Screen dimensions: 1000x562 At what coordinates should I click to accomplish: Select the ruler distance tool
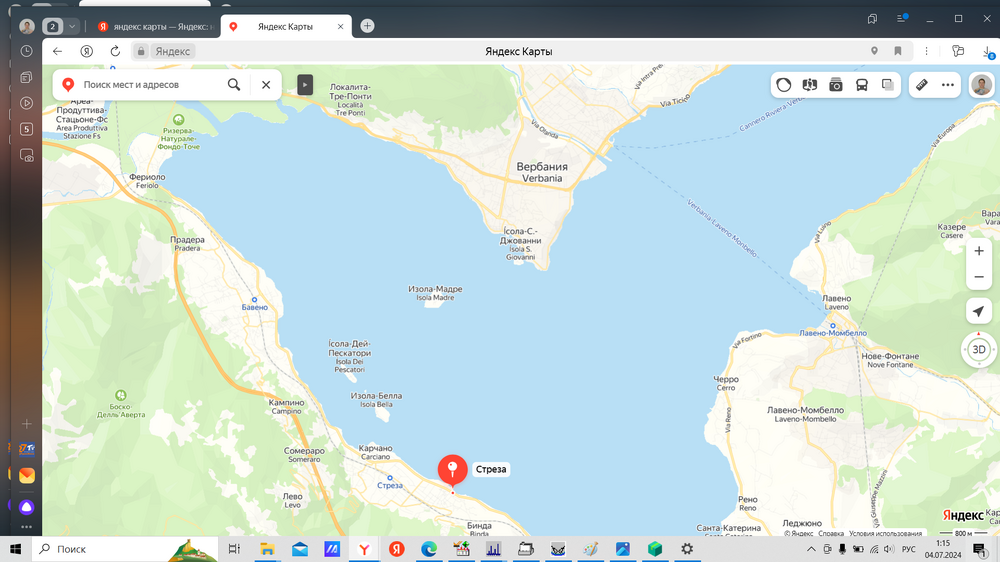pos(922,85)
